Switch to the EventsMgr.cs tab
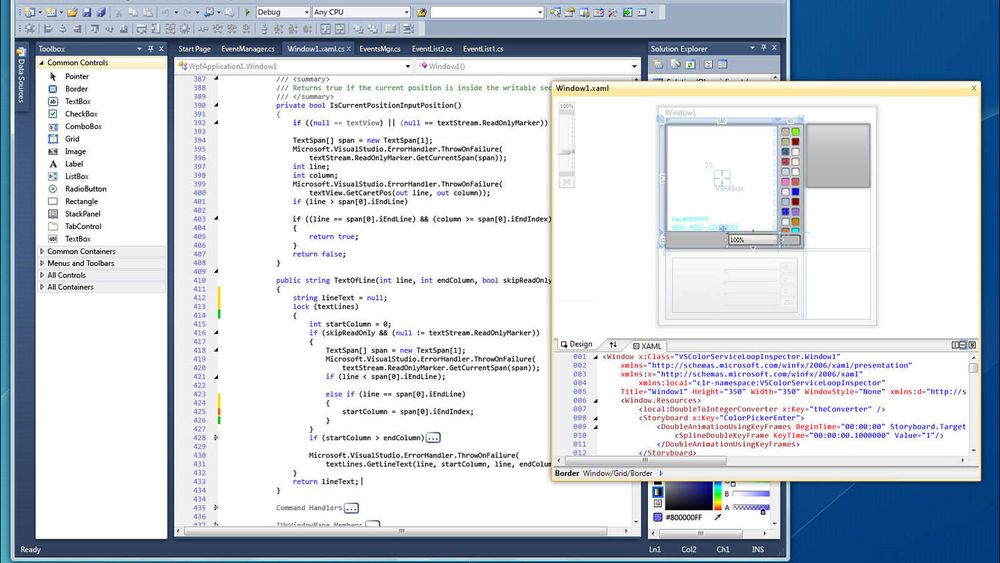 point(379,48)
